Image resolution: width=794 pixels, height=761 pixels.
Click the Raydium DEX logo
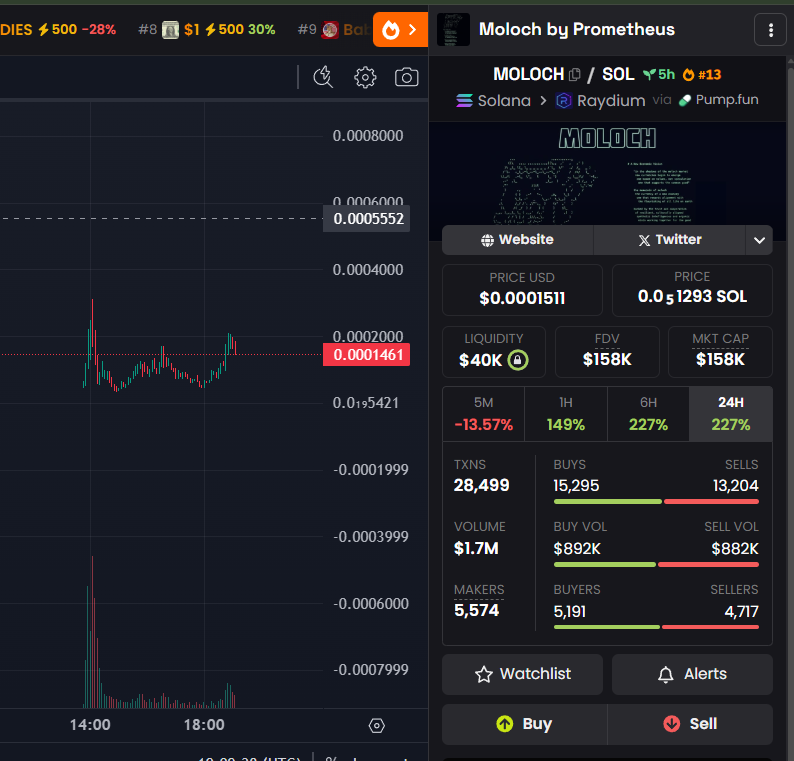coord(564,101)
